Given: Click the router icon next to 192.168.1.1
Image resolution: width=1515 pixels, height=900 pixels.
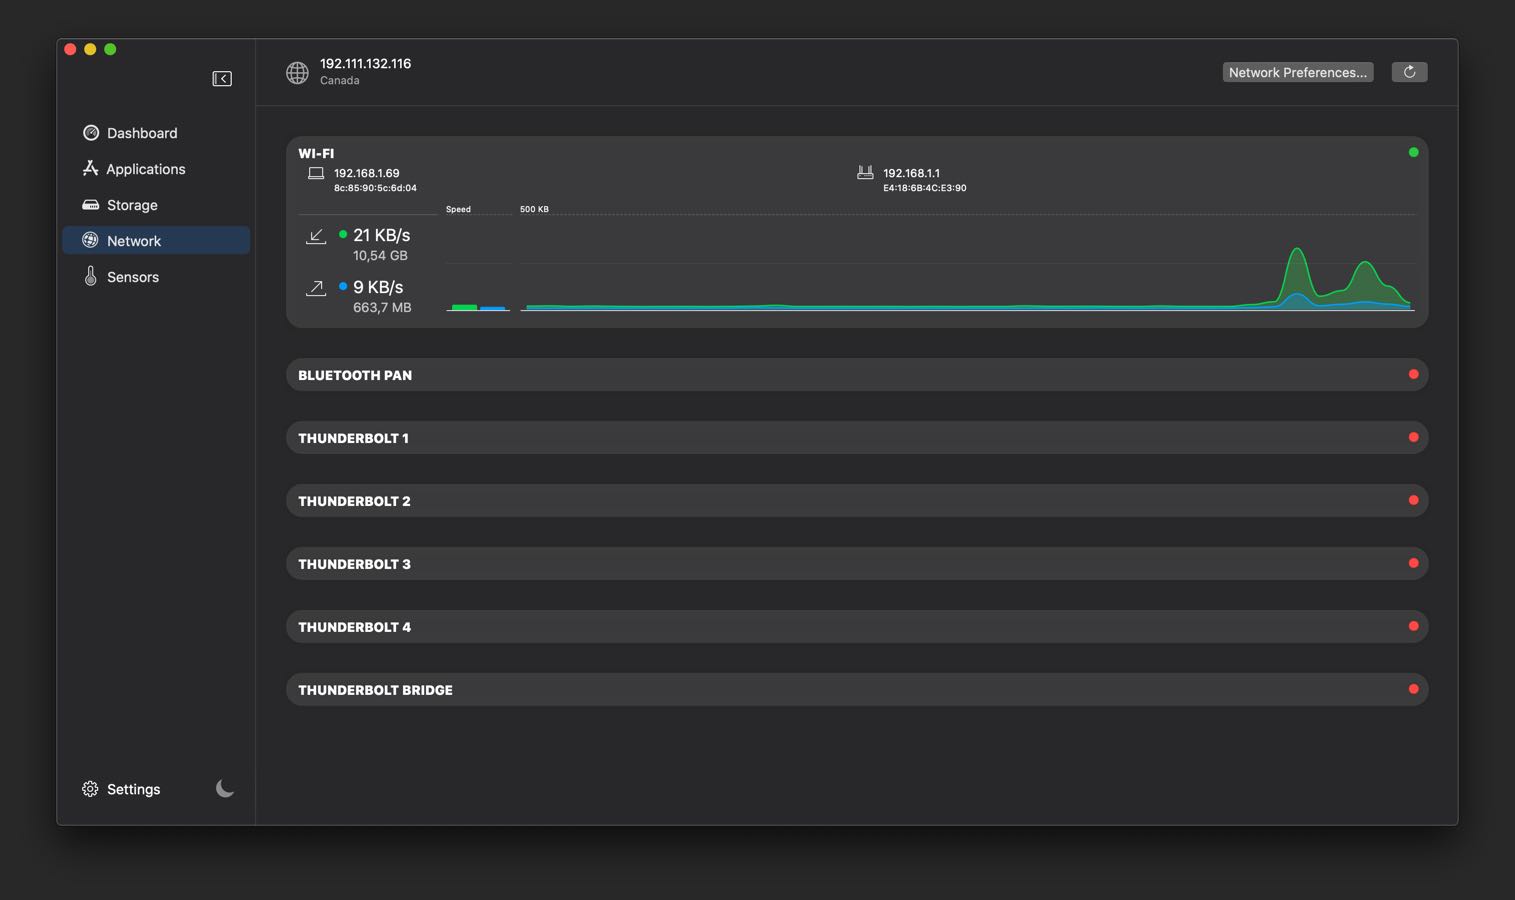Looking at the screenshot, I should pos(865,173).
